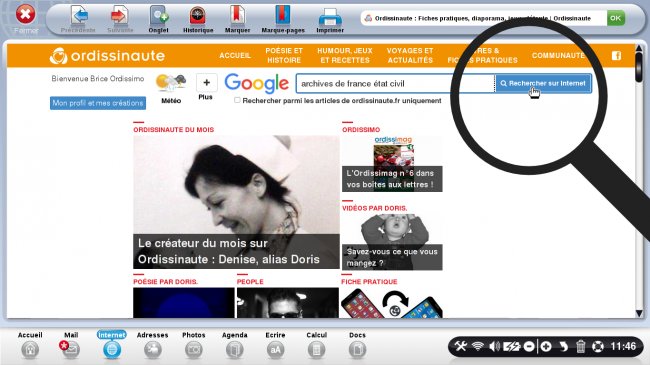Open the HUMOUR, JEUX ET RECETTES menu
The width and height of the screenshot is (650, 365).
point(345,55)
